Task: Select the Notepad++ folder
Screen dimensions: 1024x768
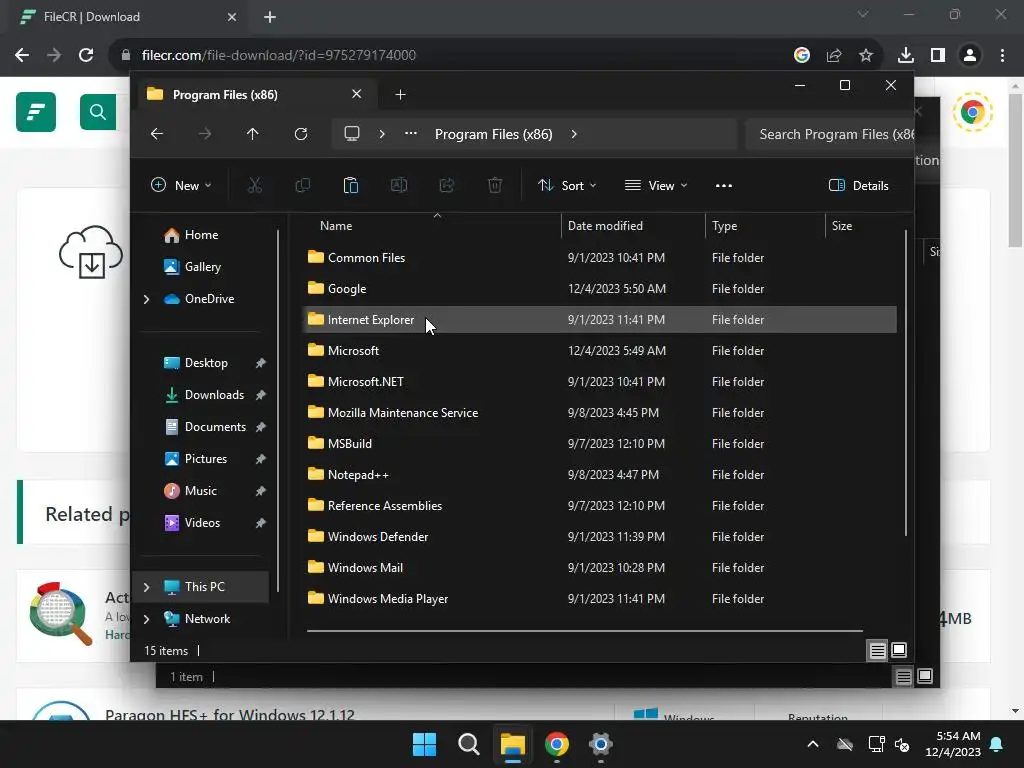Action: 600,475
